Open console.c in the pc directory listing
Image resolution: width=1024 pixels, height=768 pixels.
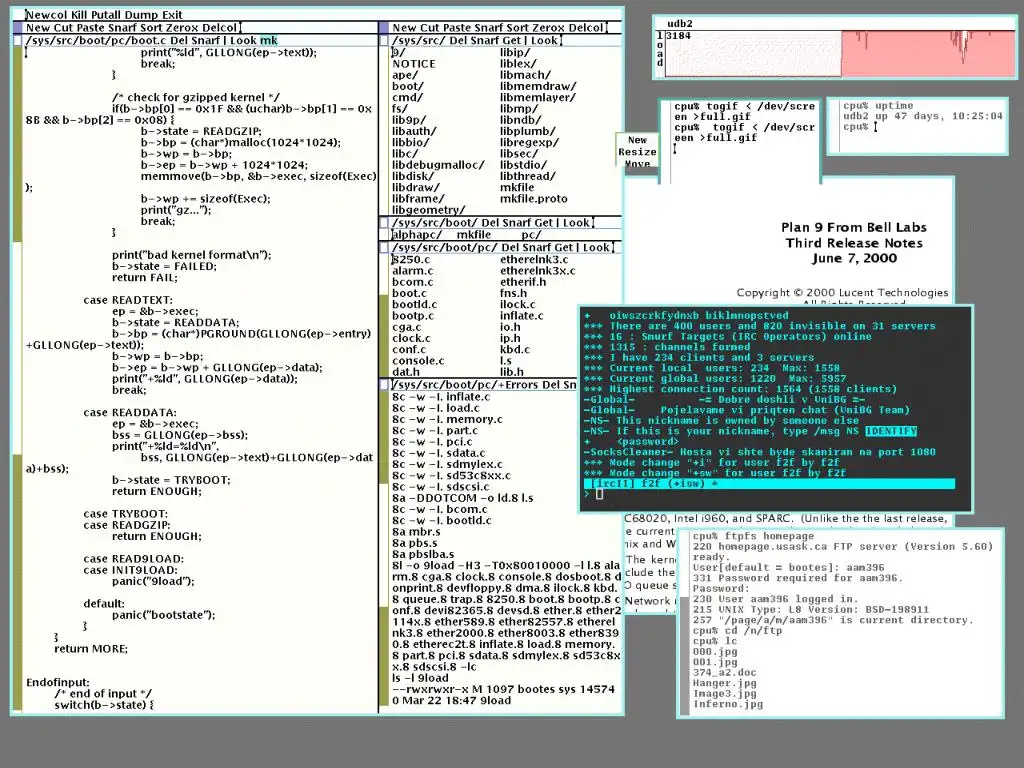pos(418,360)
